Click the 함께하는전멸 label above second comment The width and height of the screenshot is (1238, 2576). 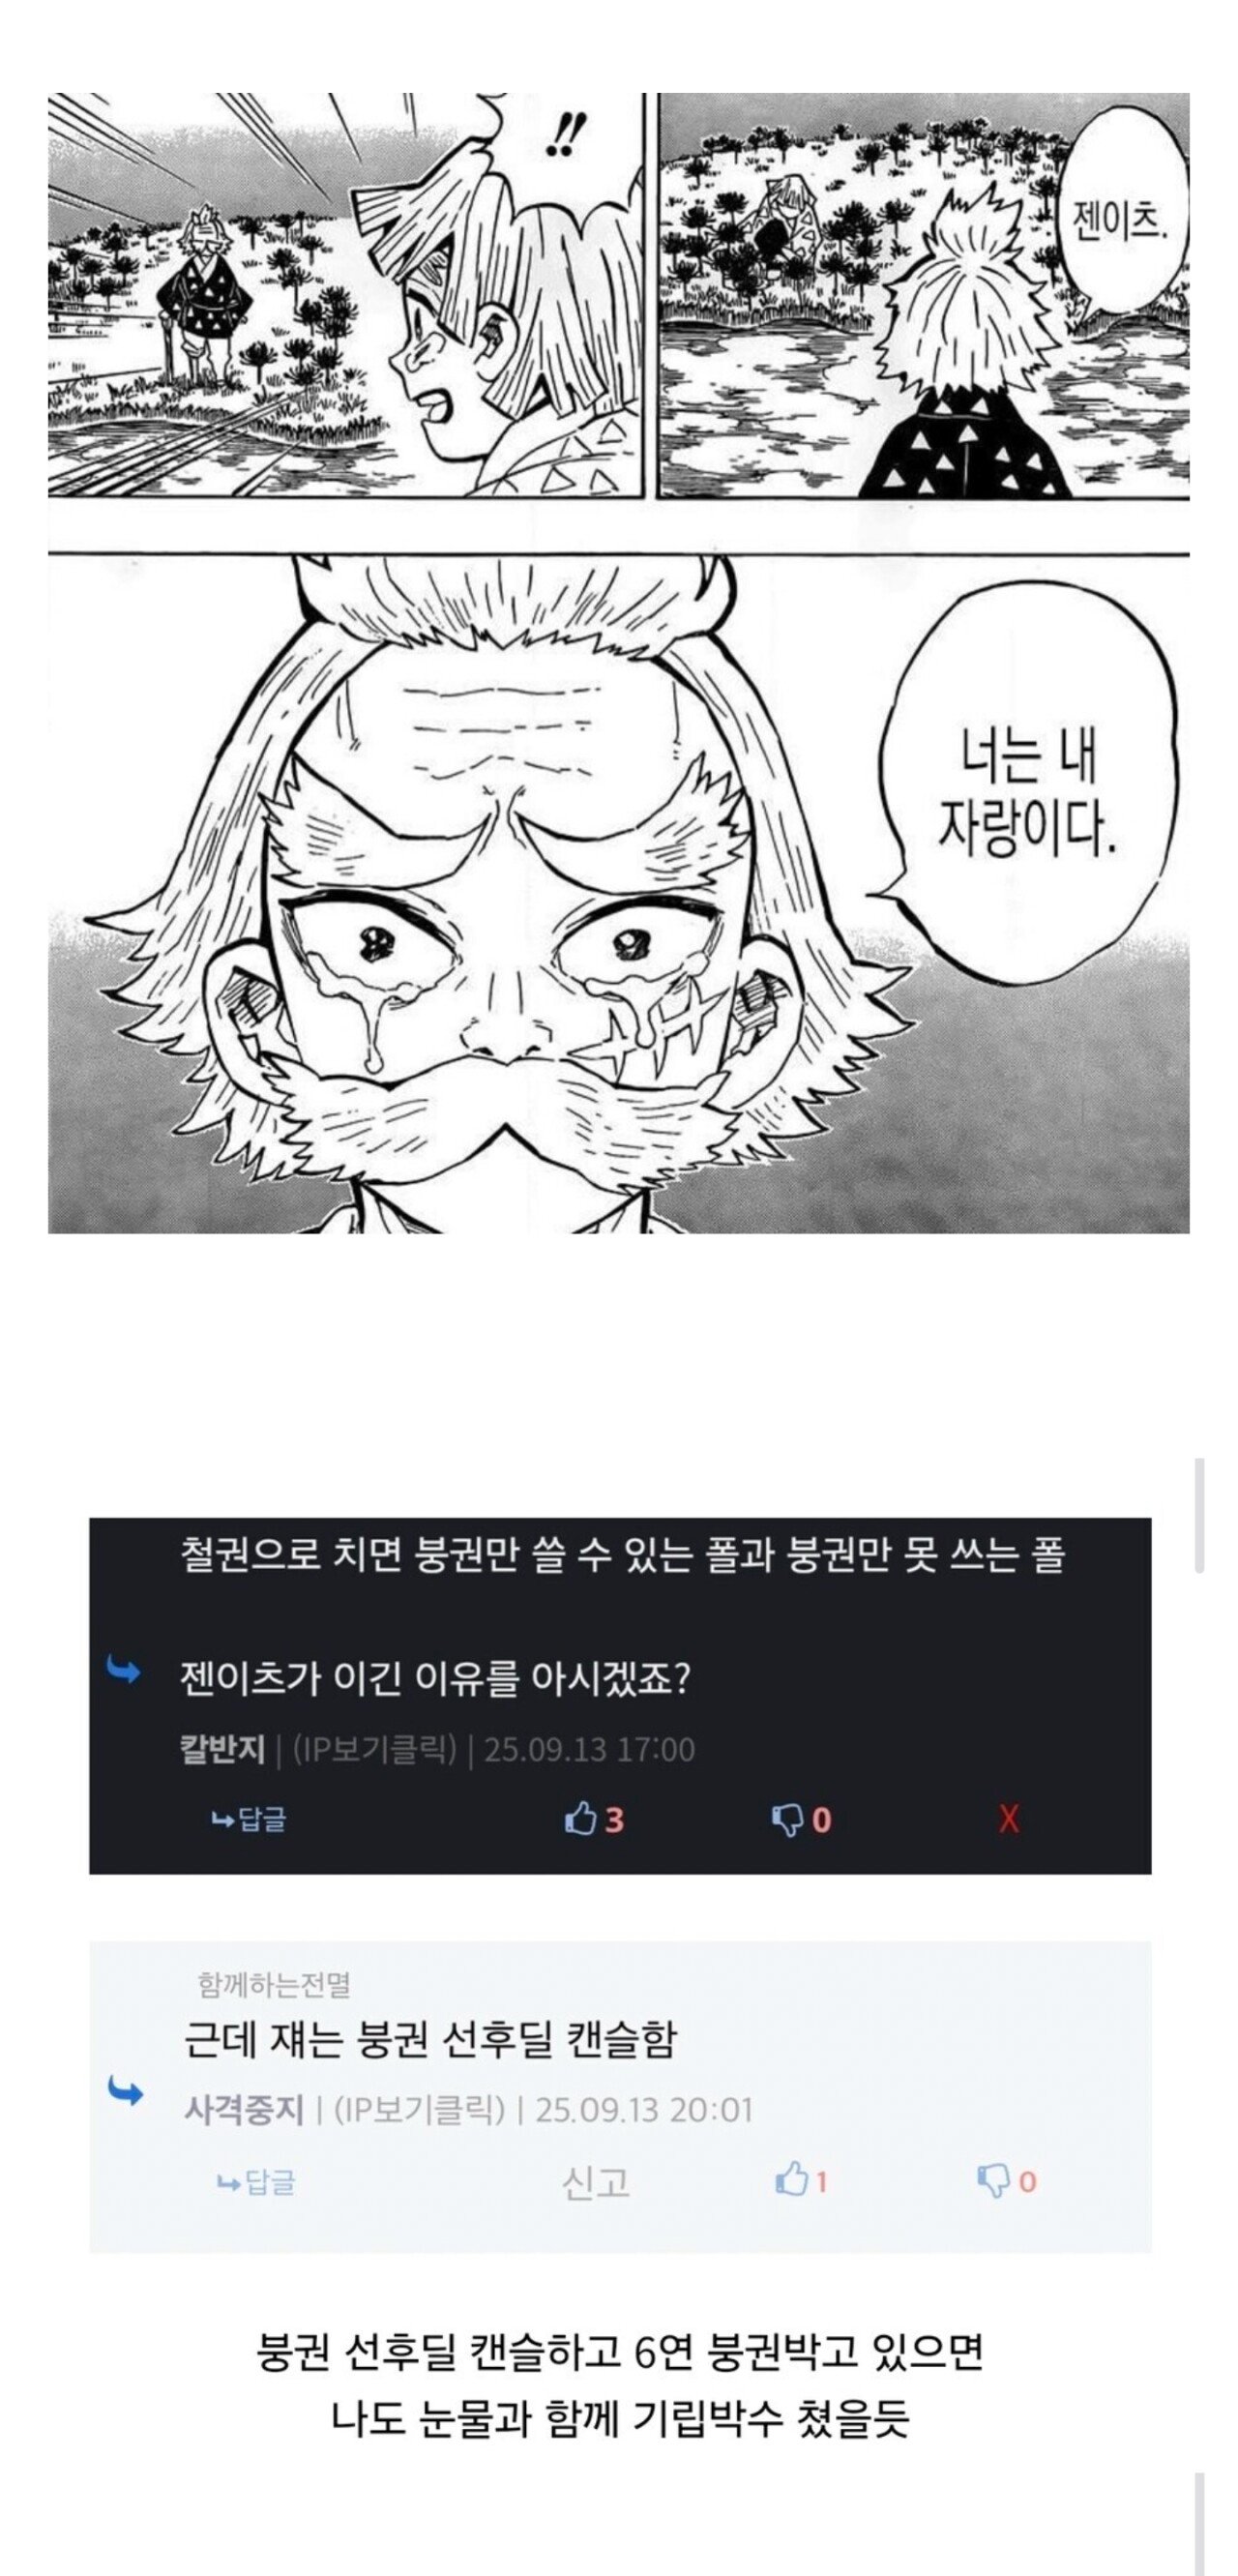[274, 1984]
